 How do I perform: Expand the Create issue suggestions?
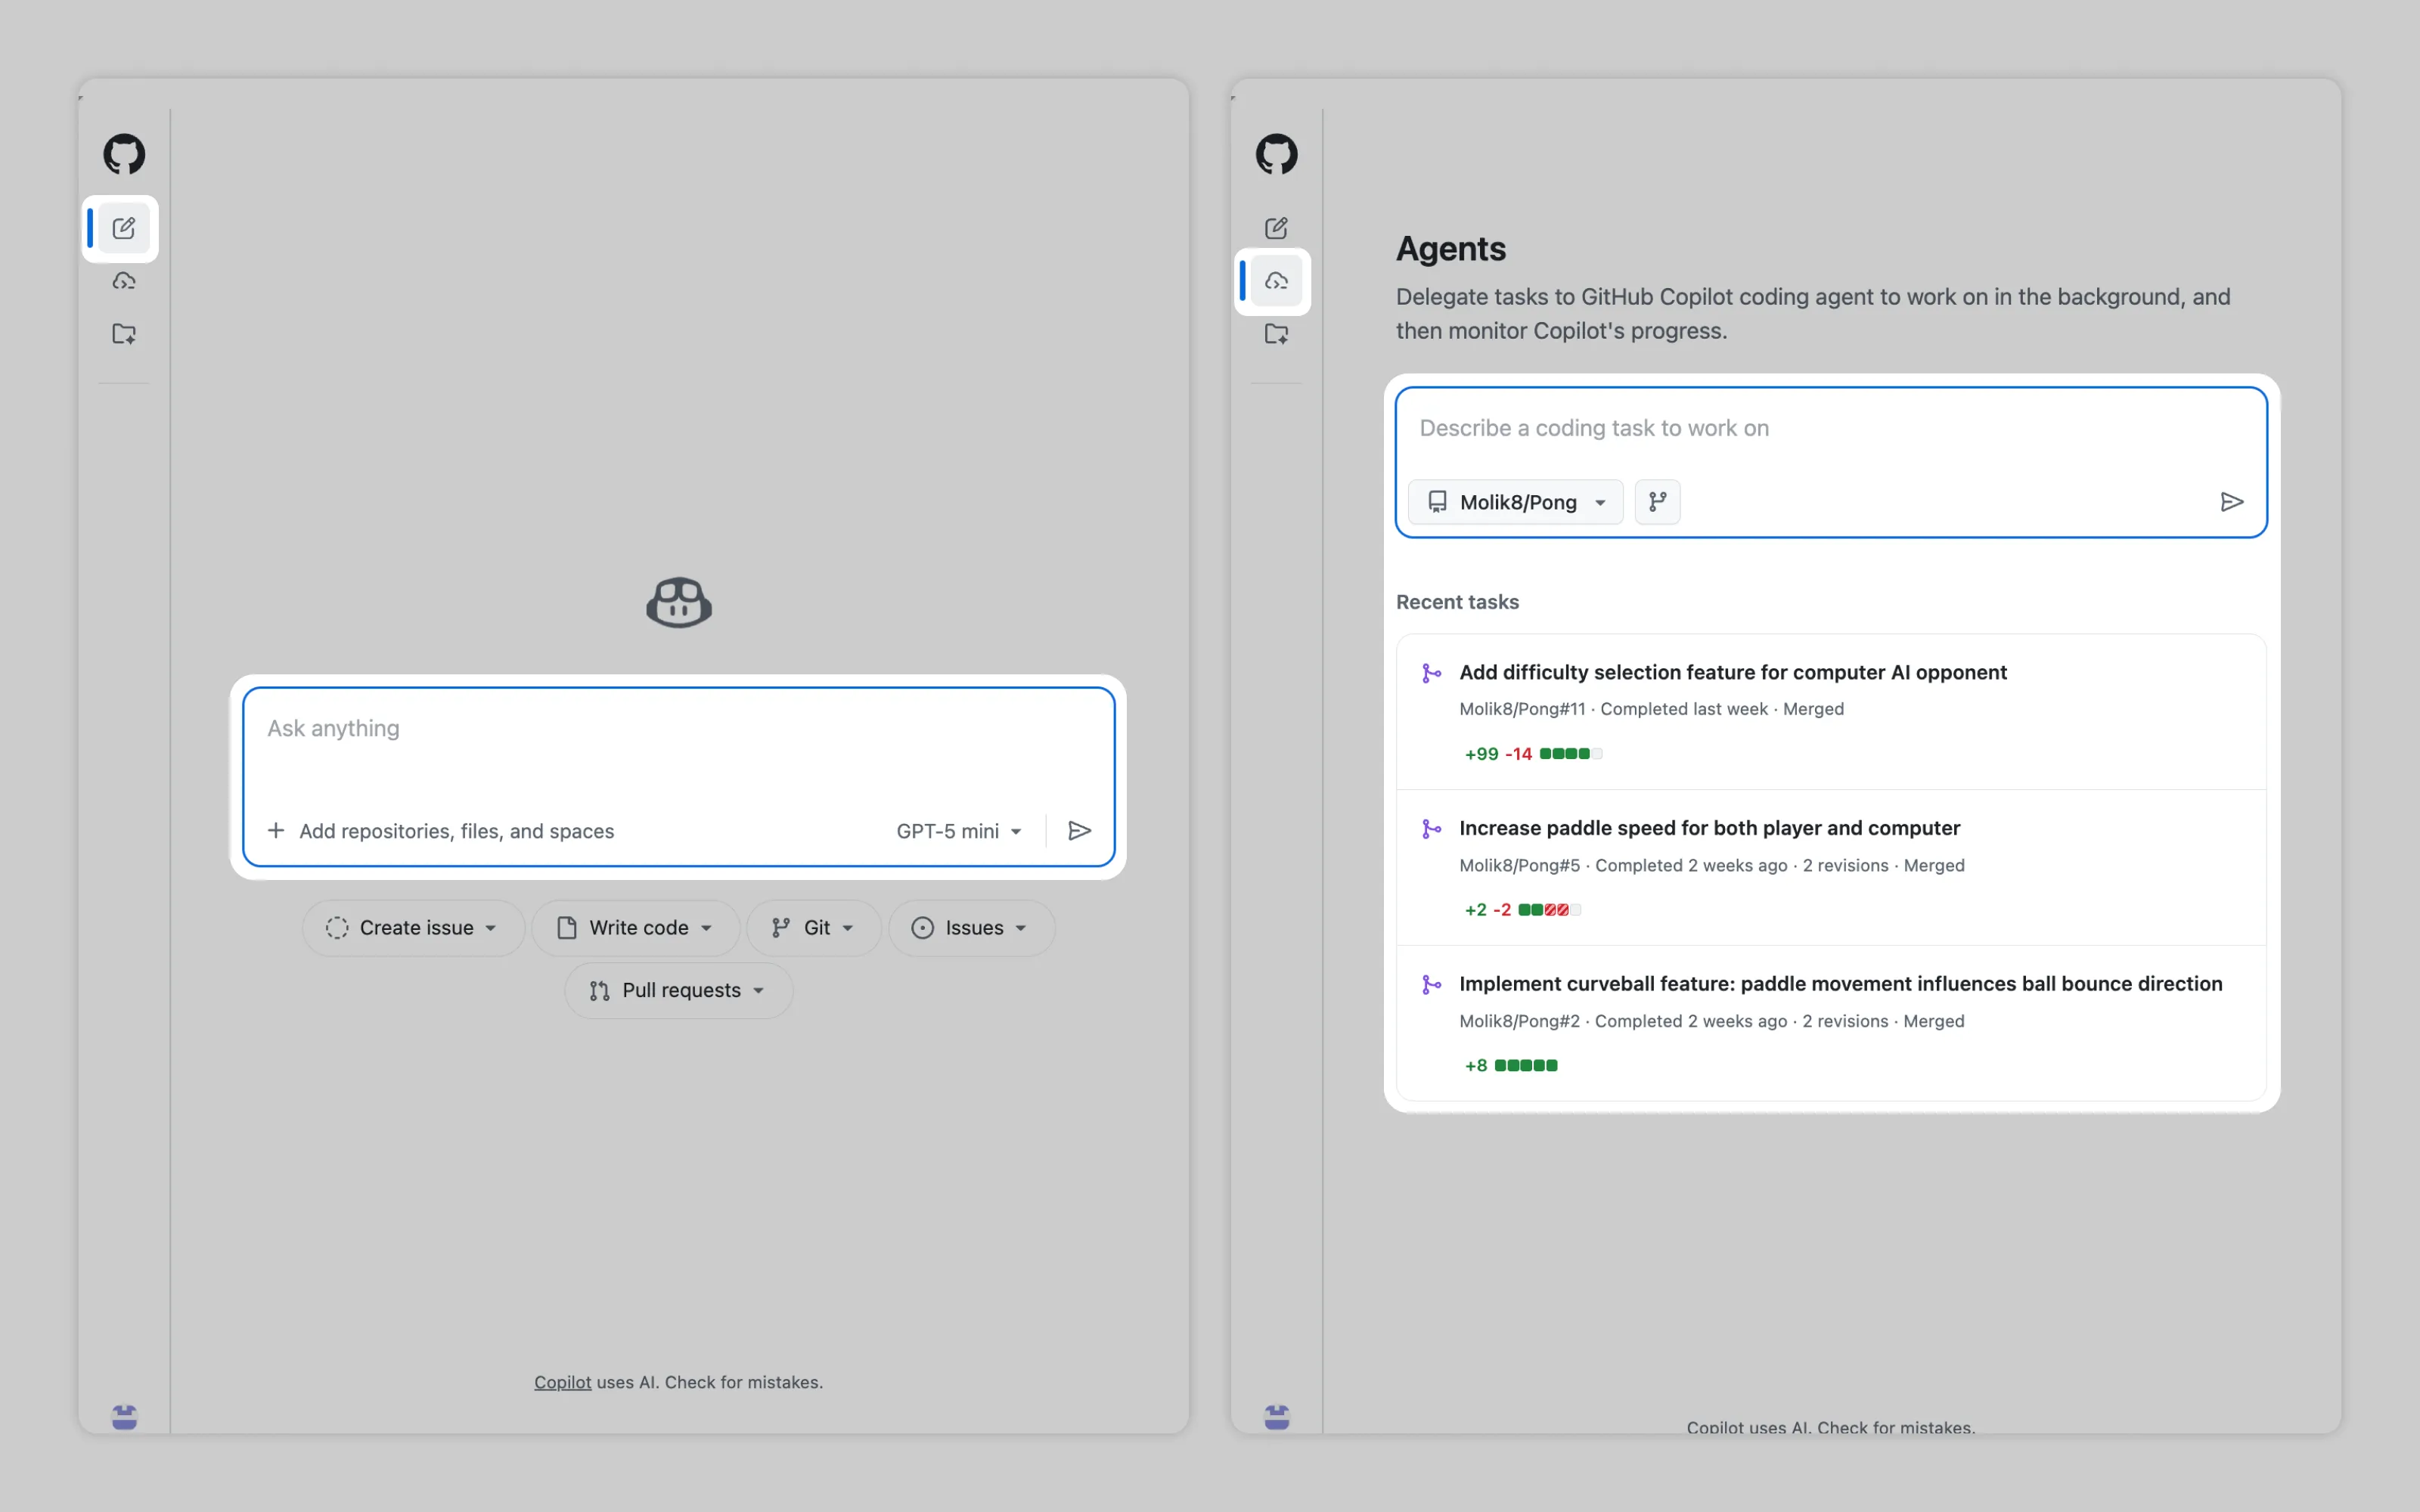413,928
